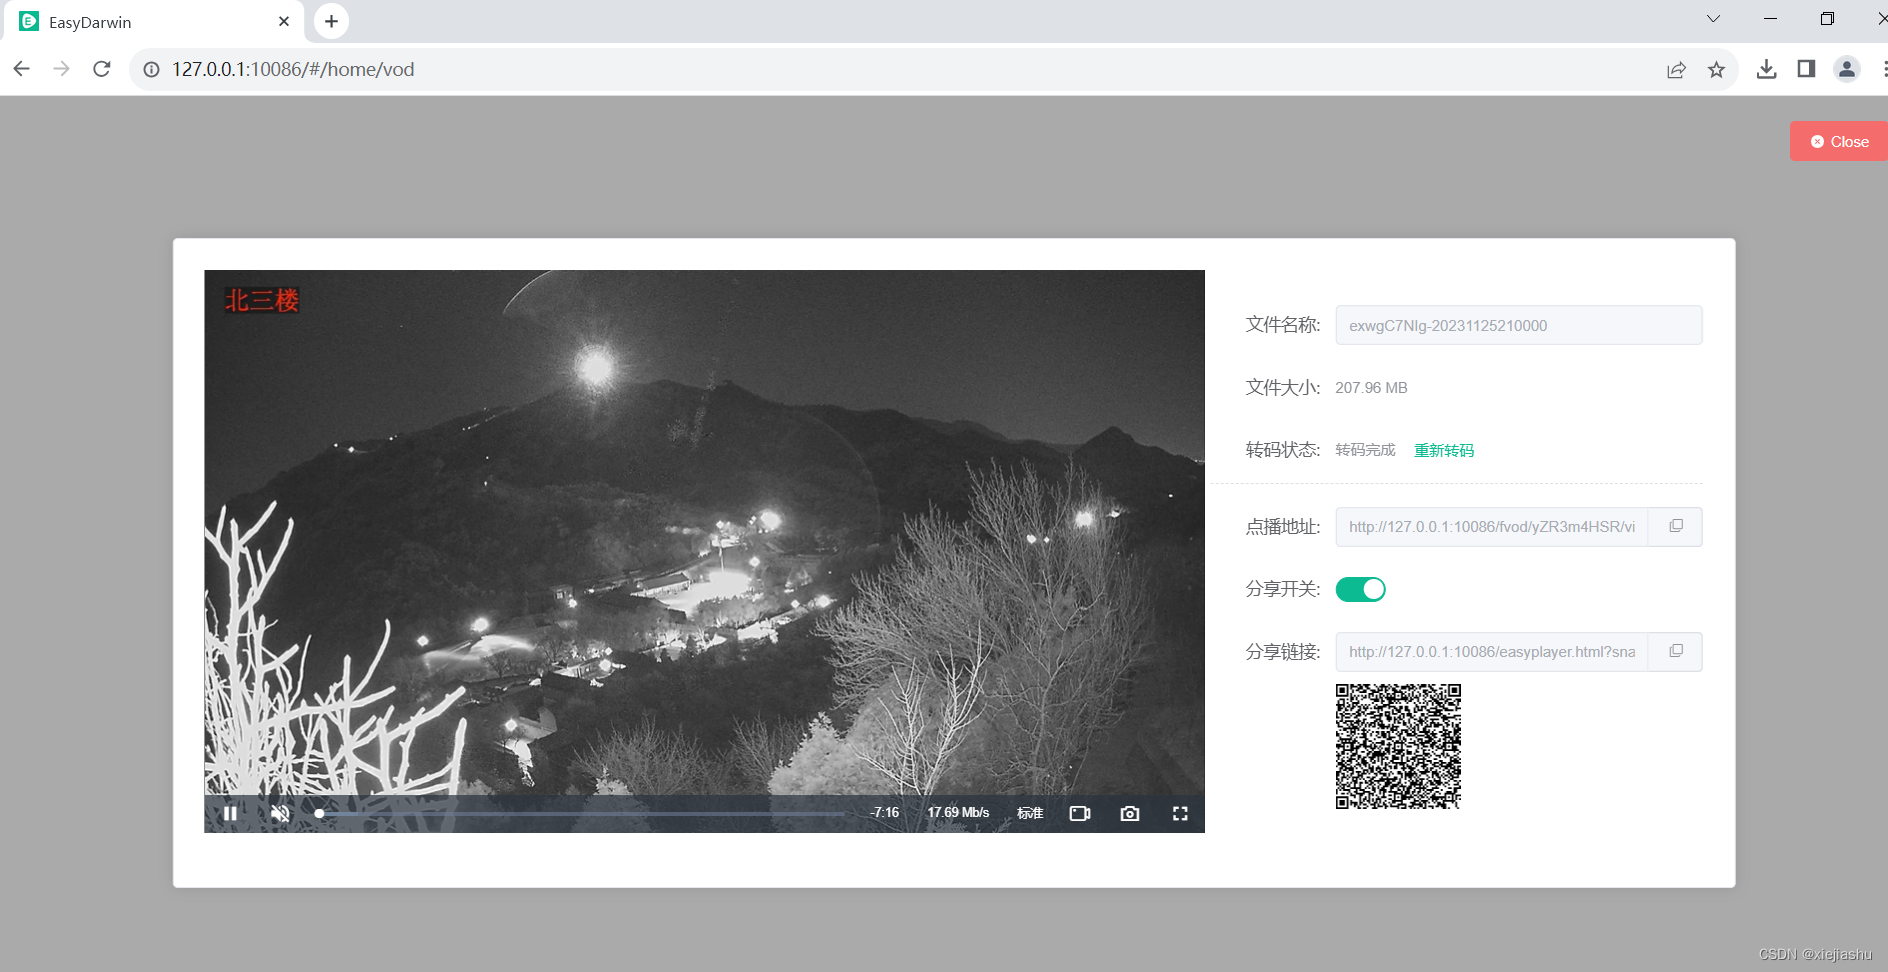This screenshot has height=972, width=1888.
Task: Open site information dropdown in address bar
Action: coord(151,69)
